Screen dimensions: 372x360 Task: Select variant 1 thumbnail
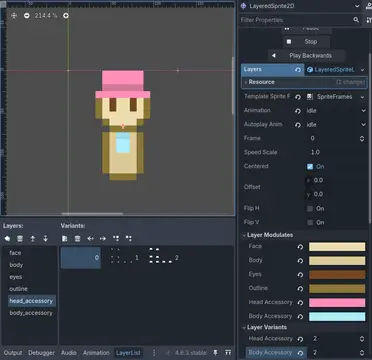[x=121, y=258]
